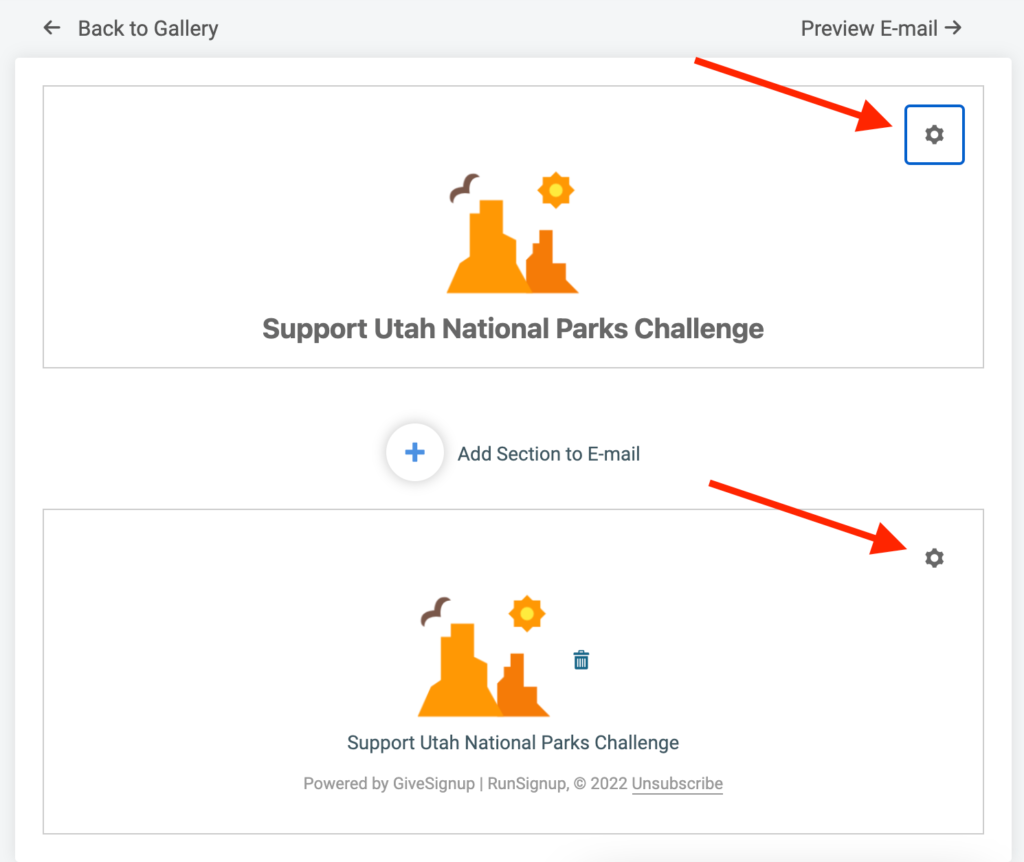Select the footer Utah parks logo image
Screen dimensions: 1024x862
click(484, 656)
